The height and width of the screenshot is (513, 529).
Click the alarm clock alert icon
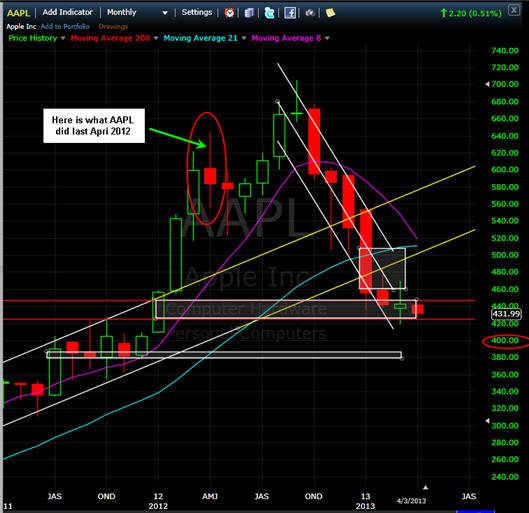point(229,13)
